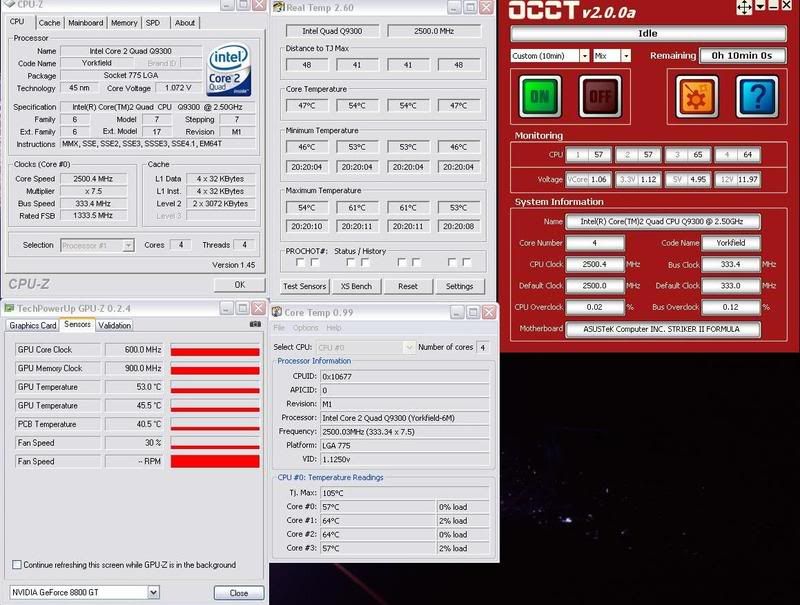Click the OCCT Idle status bar
The height and width of the screenshot is (605, 800).
tap(648, 33)
